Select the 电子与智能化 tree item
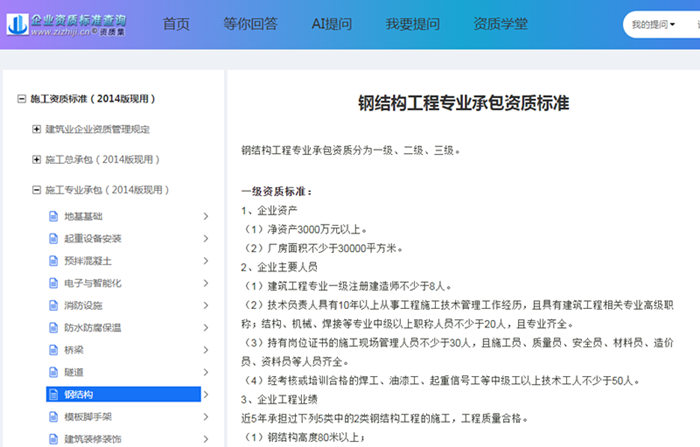 [93, 283]
